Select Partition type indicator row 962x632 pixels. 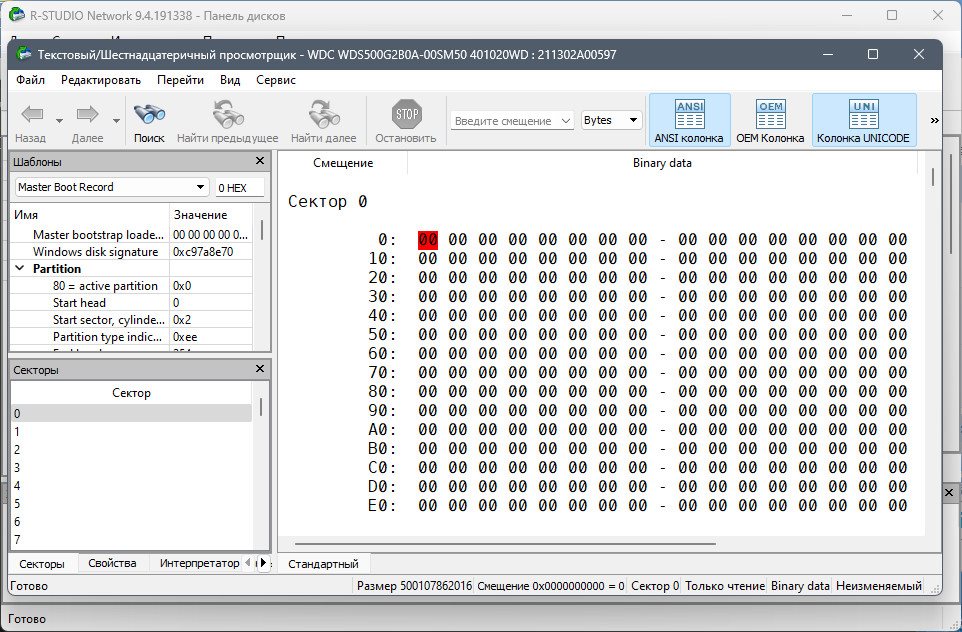point(131,336)
